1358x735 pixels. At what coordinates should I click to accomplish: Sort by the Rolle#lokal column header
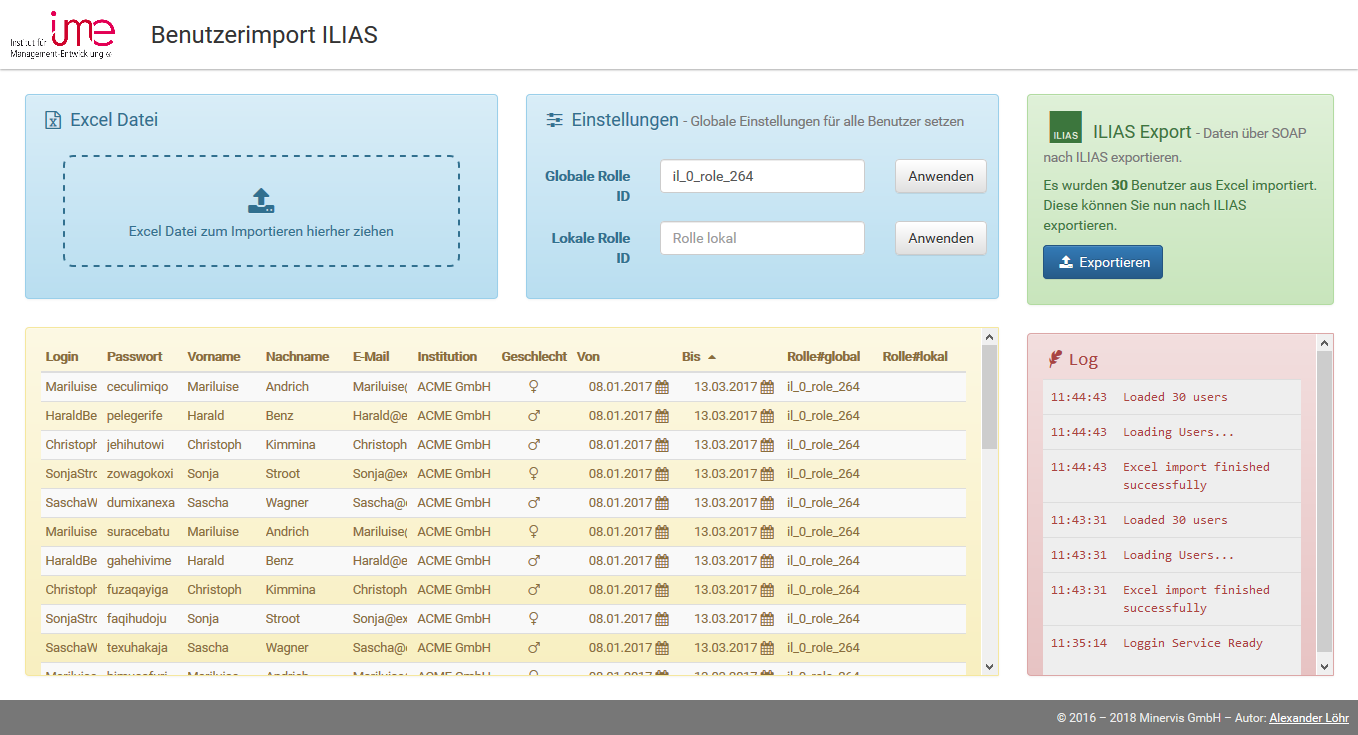(915, 357)
